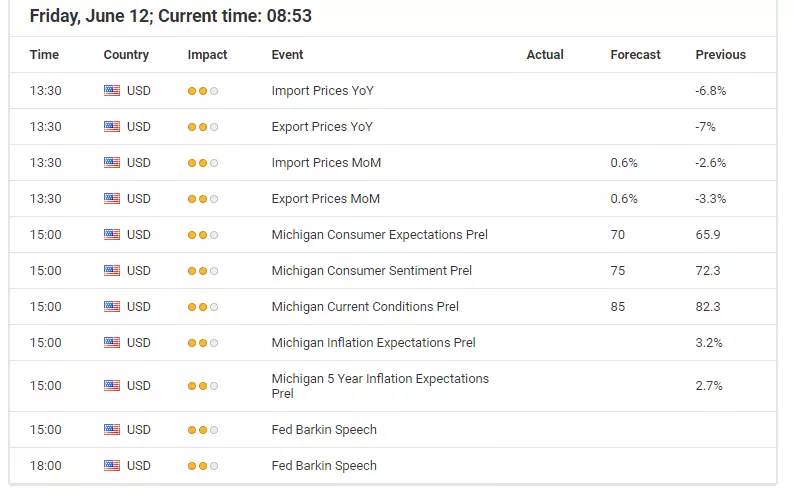The image size is (793, 493).
Task: Open the 15:00 Fed Barkin Speech event
Action: (324, 429)
